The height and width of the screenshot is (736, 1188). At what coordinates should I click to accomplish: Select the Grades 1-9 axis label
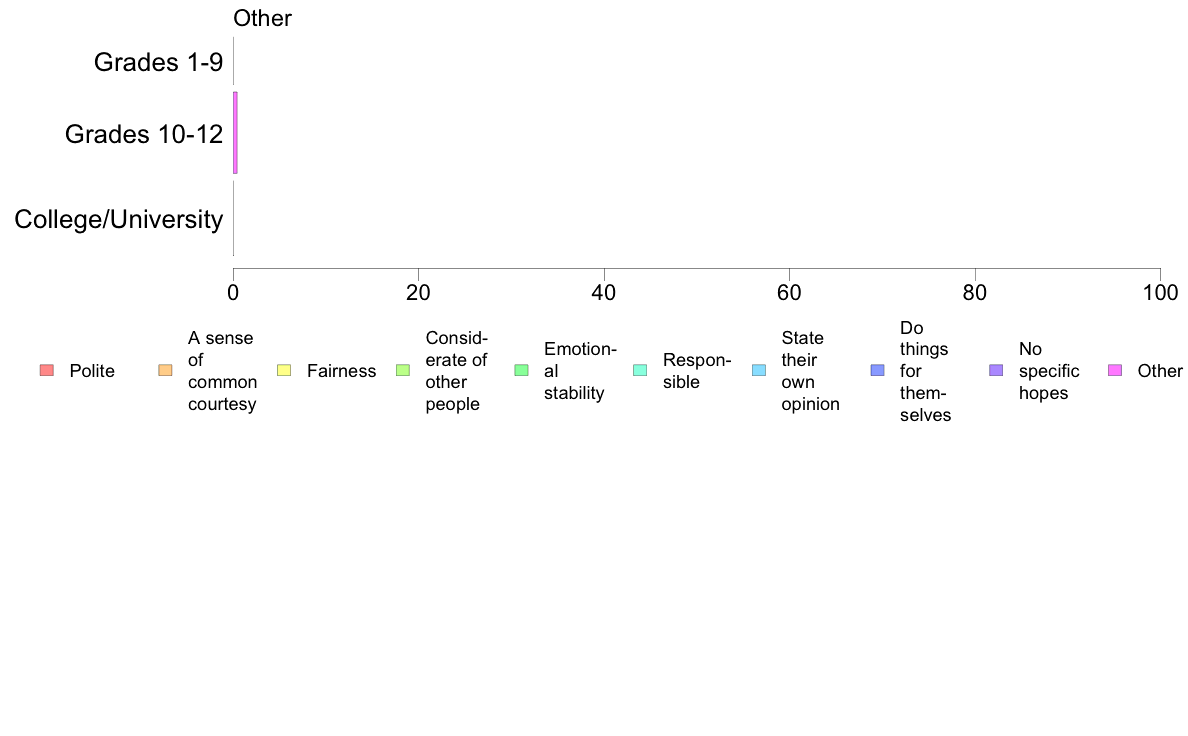[158, 62]
